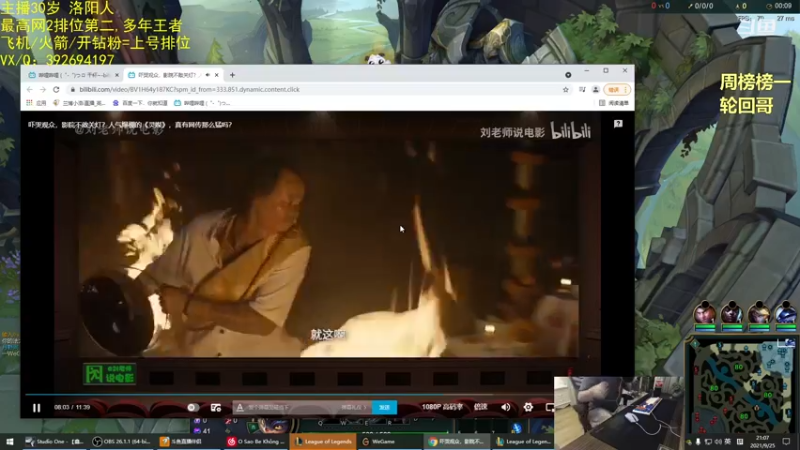Send danmaku with the blue 发送 button
The width and height of the screenshot is (800, 450).
coord(384,407)
